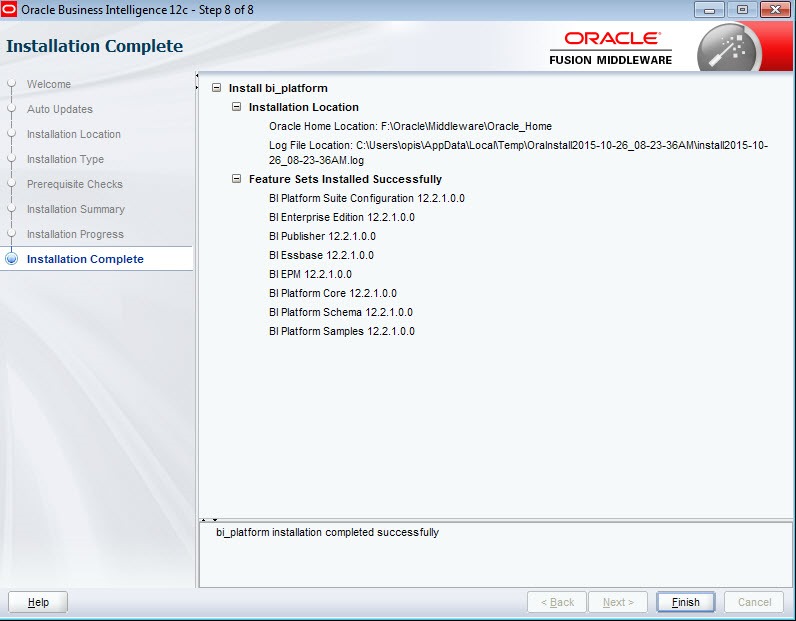This screenshot has width=796, height=621.
Task: Select the Installation Progress step
Action: [75, 234]
